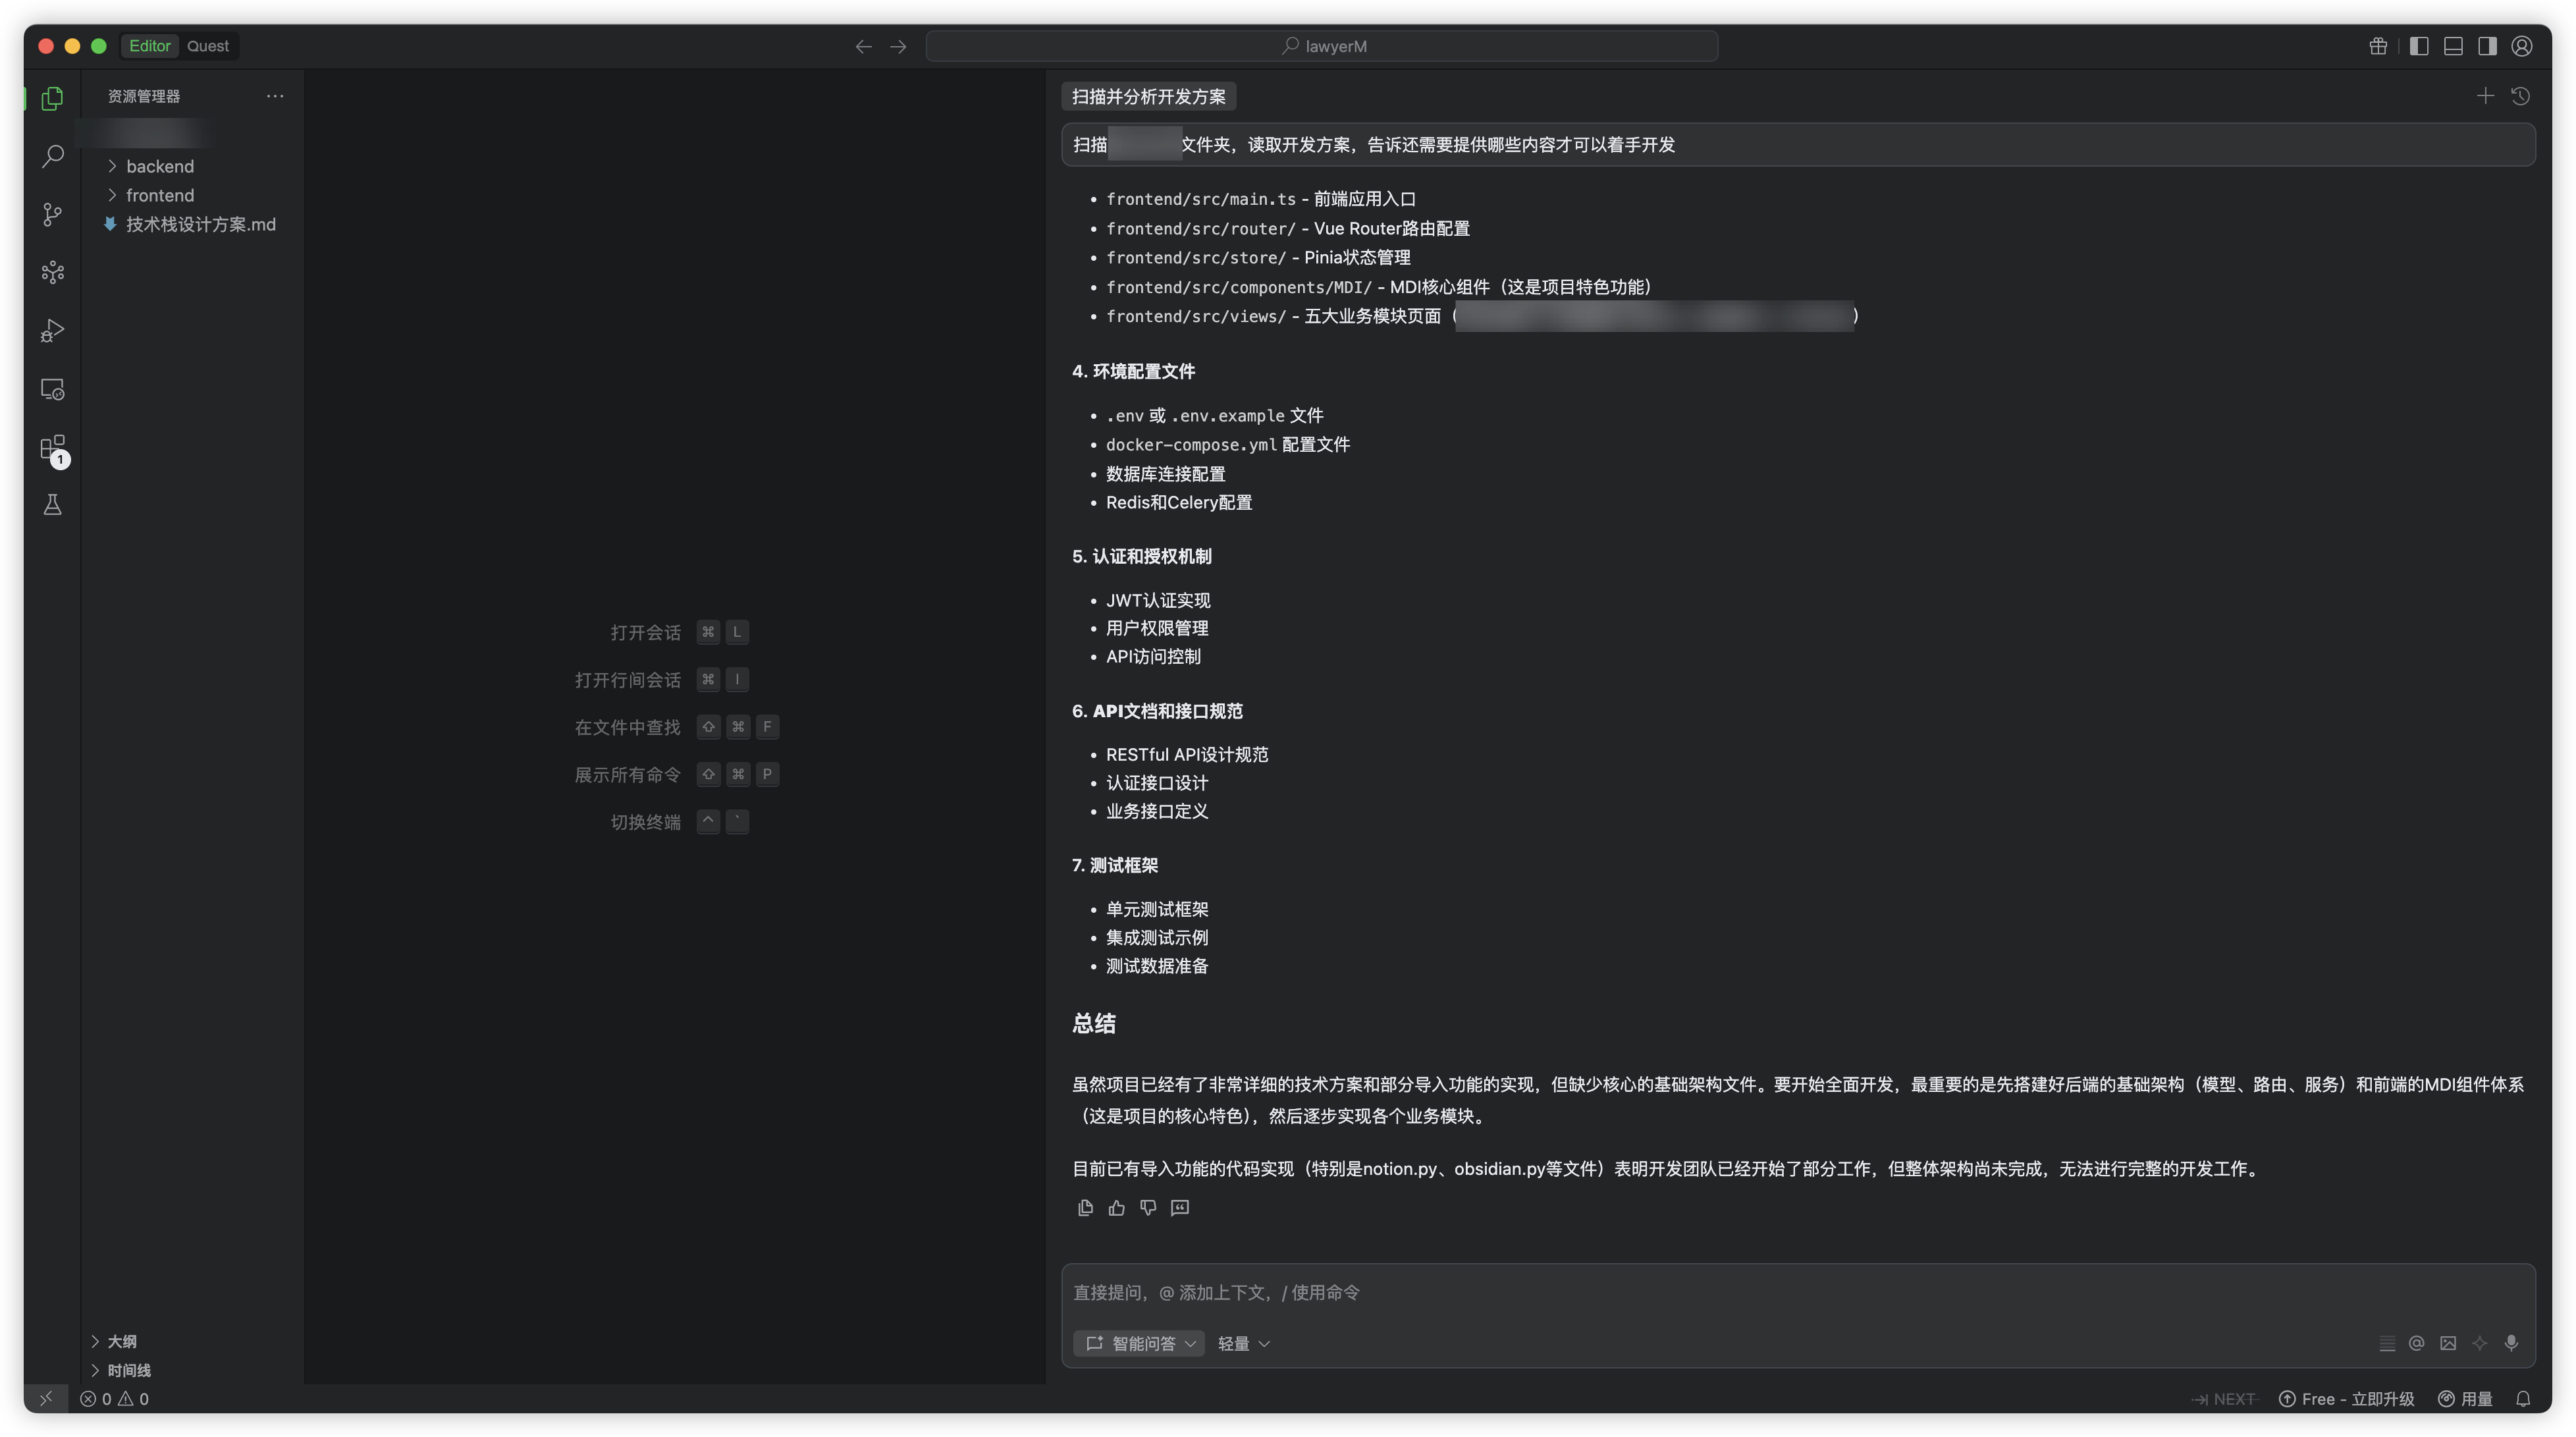
Task: Click 用量 usage in status bar
Action: click(x=2466, y=1398)
